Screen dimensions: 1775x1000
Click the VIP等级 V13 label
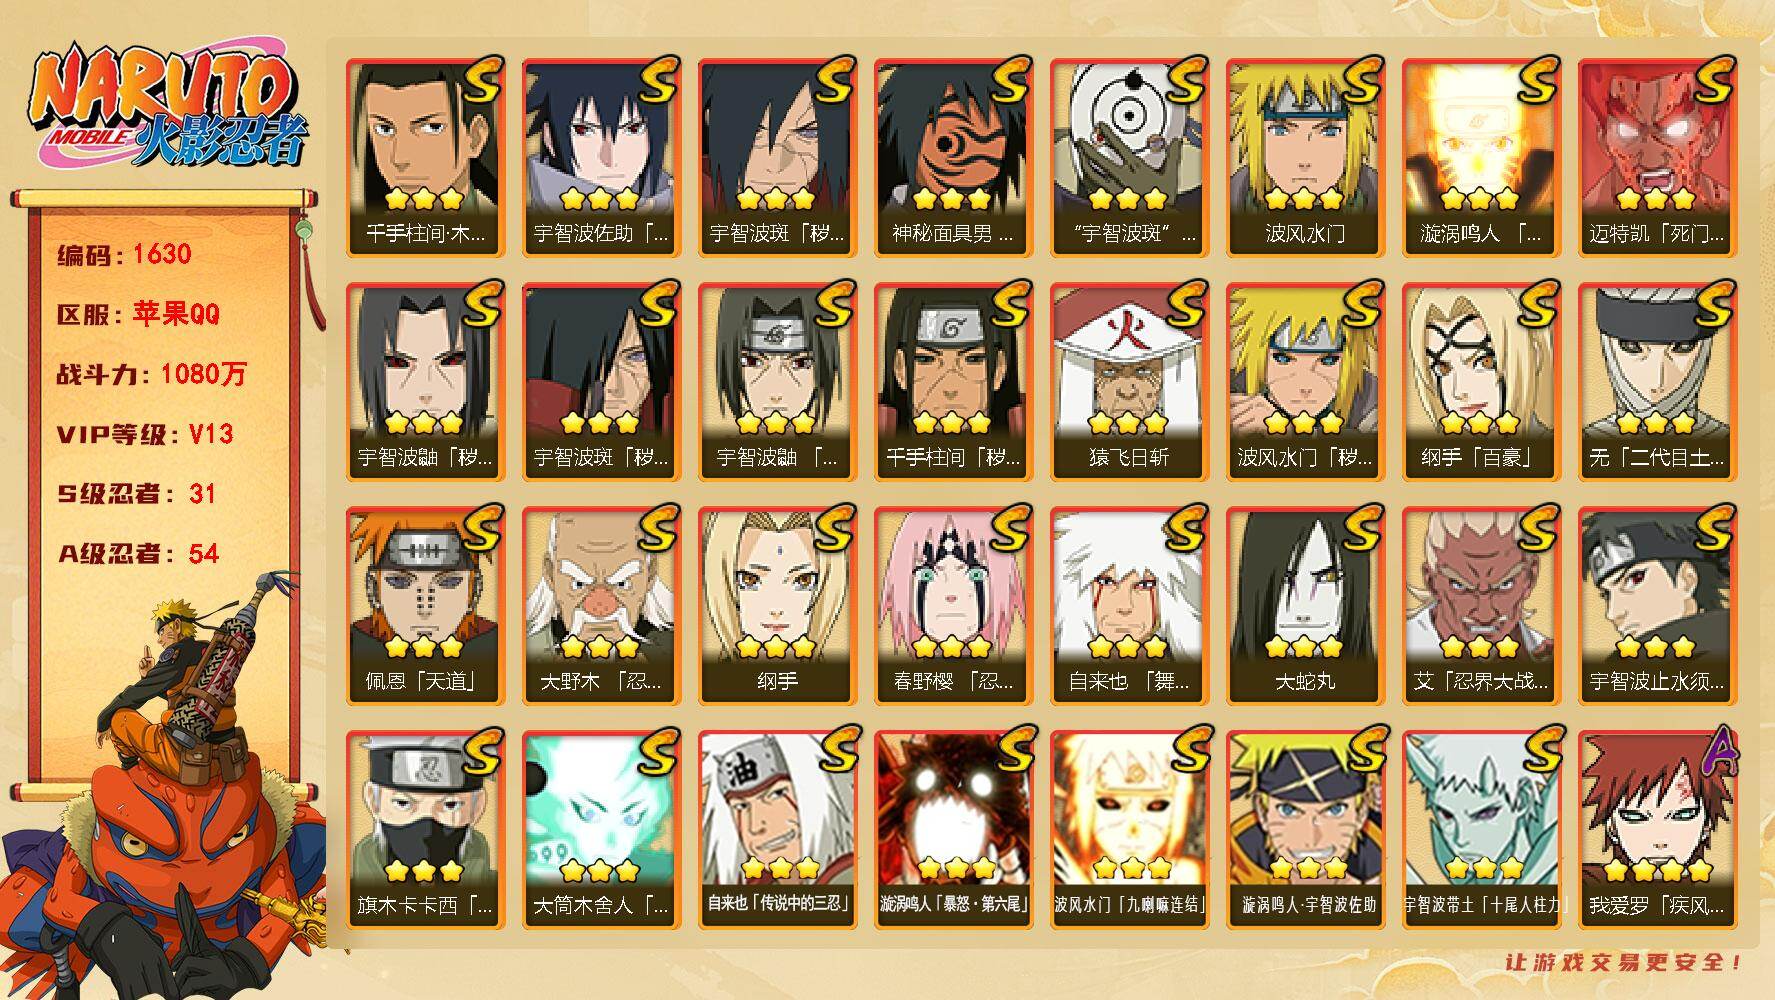pyautogui.click(x=145, y=434)
